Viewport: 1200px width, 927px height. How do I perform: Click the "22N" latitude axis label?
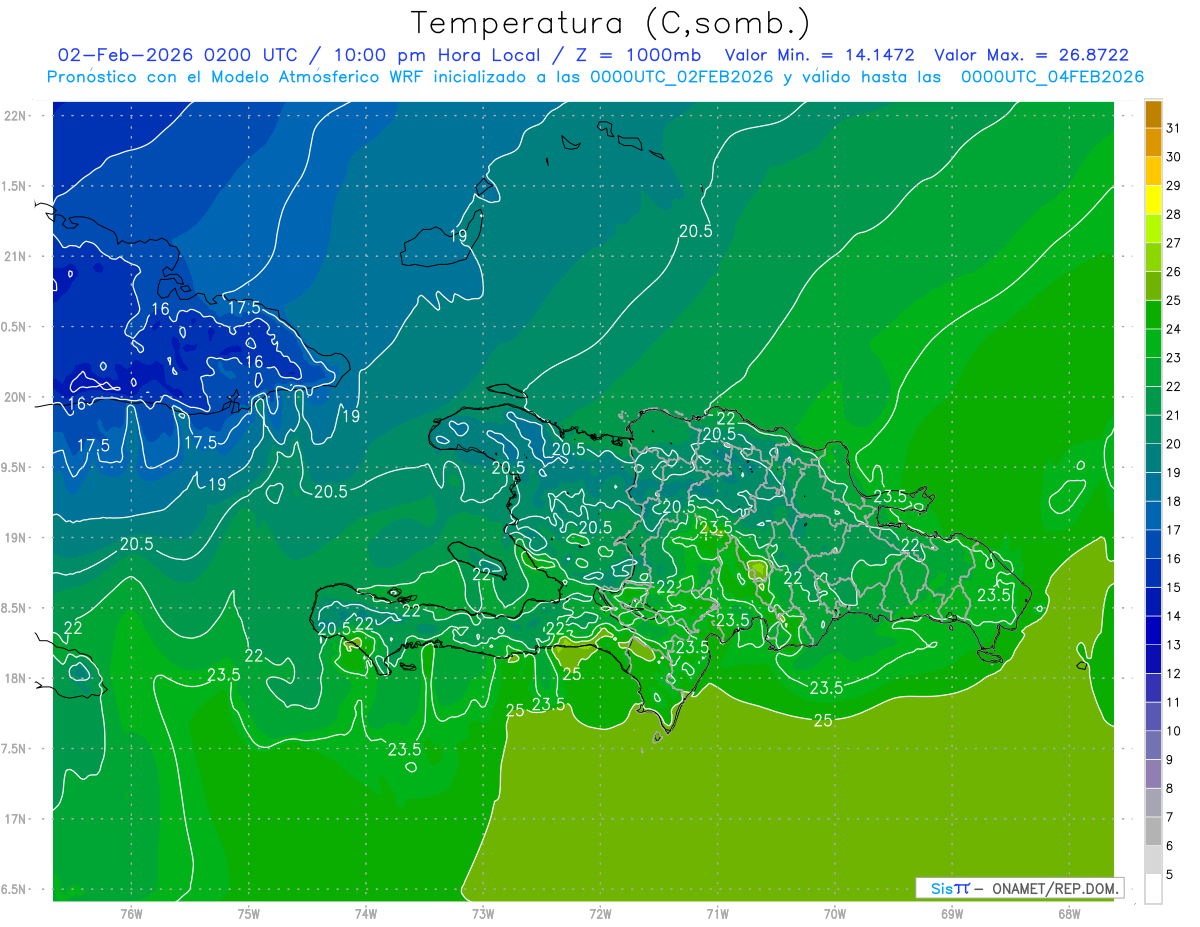(16, 116)
